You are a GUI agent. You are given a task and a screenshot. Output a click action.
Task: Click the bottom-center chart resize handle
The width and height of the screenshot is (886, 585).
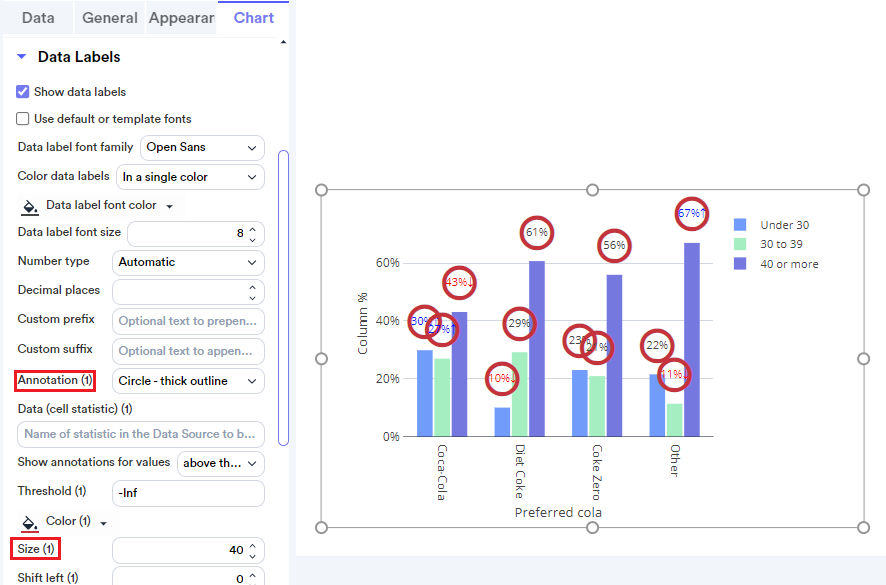click(592, 527)
